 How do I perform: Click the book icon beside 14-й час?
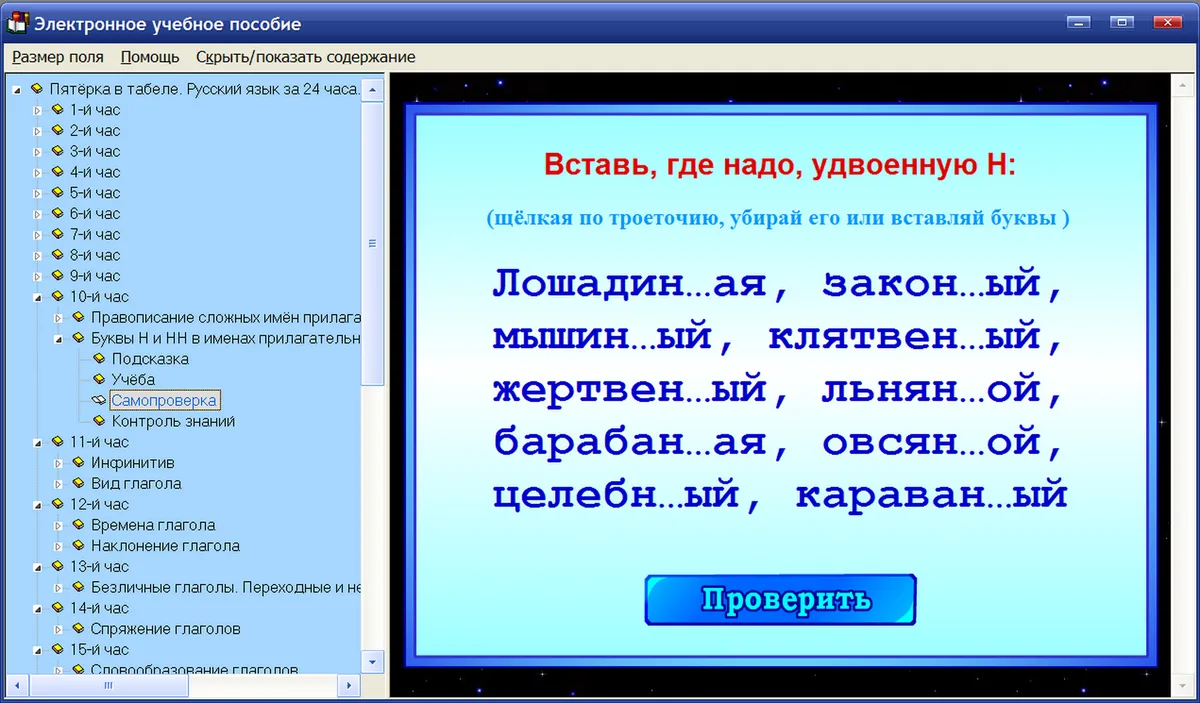pyautogui.click(x=57, y=608)
